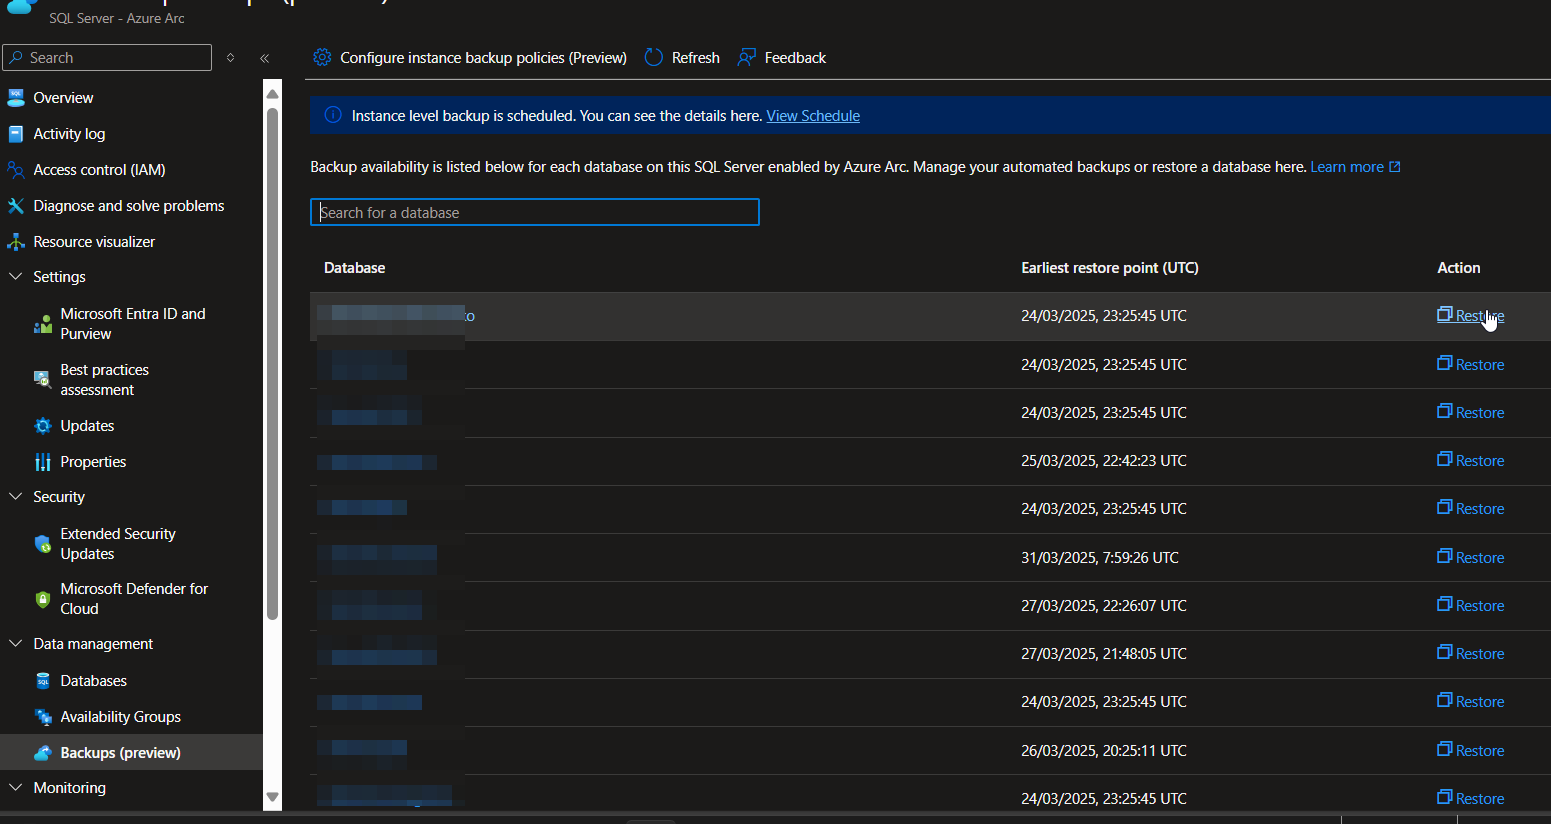This screenshot has height=824, width=1551.
Task: Click the Configure instance backup policies gear icon
Action: point(322,58)
